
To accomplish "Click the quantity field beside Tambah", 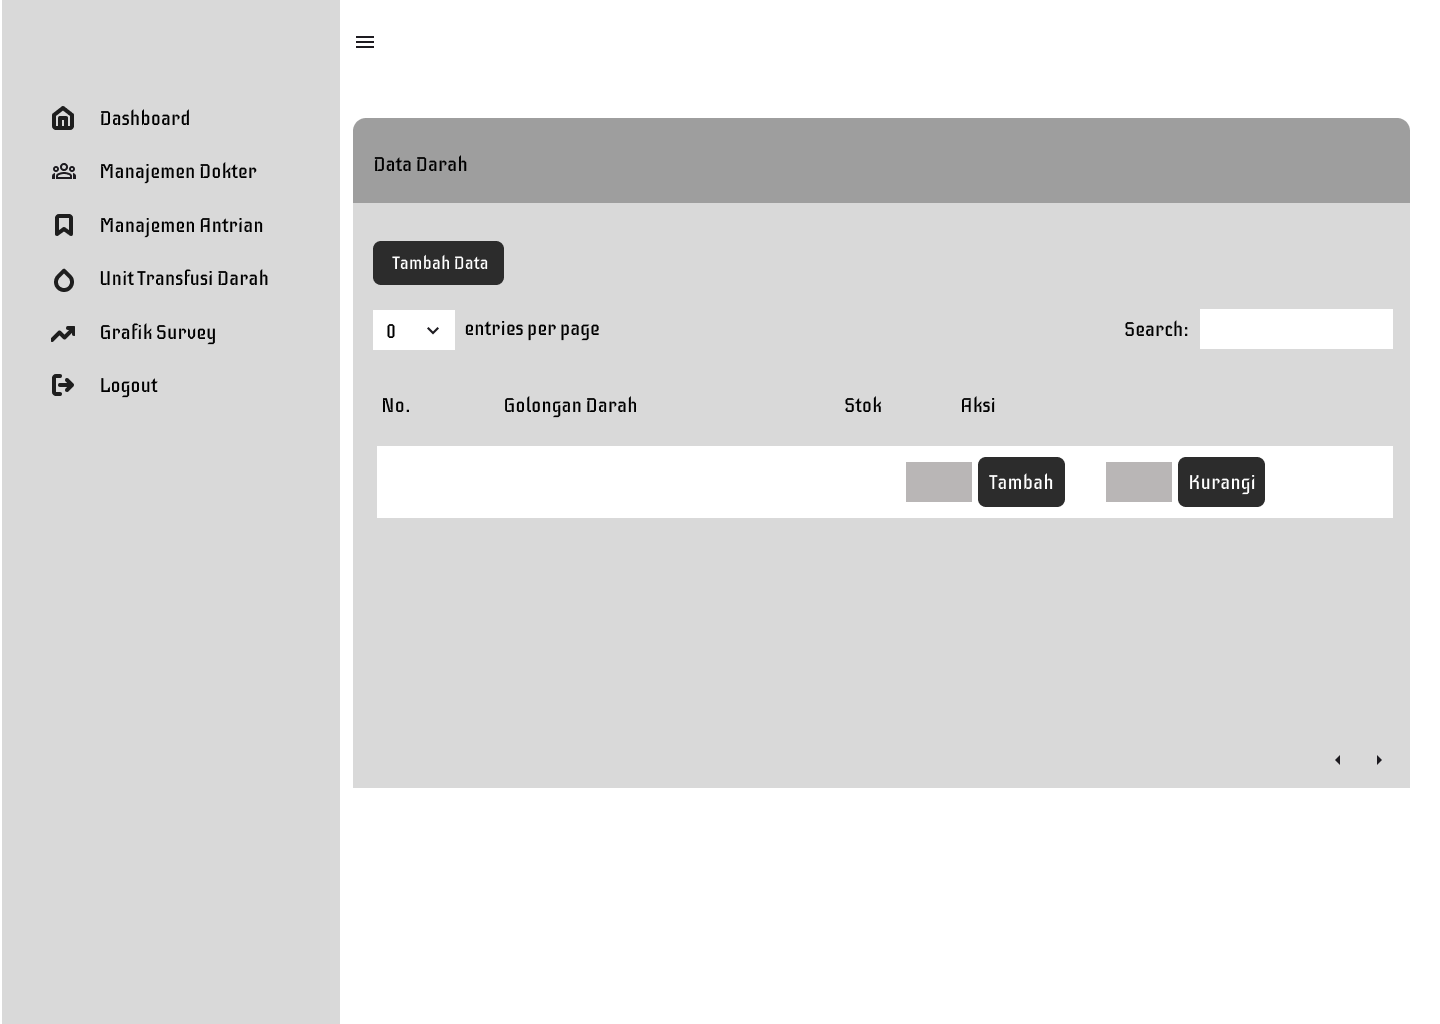I will click(938, 482).
